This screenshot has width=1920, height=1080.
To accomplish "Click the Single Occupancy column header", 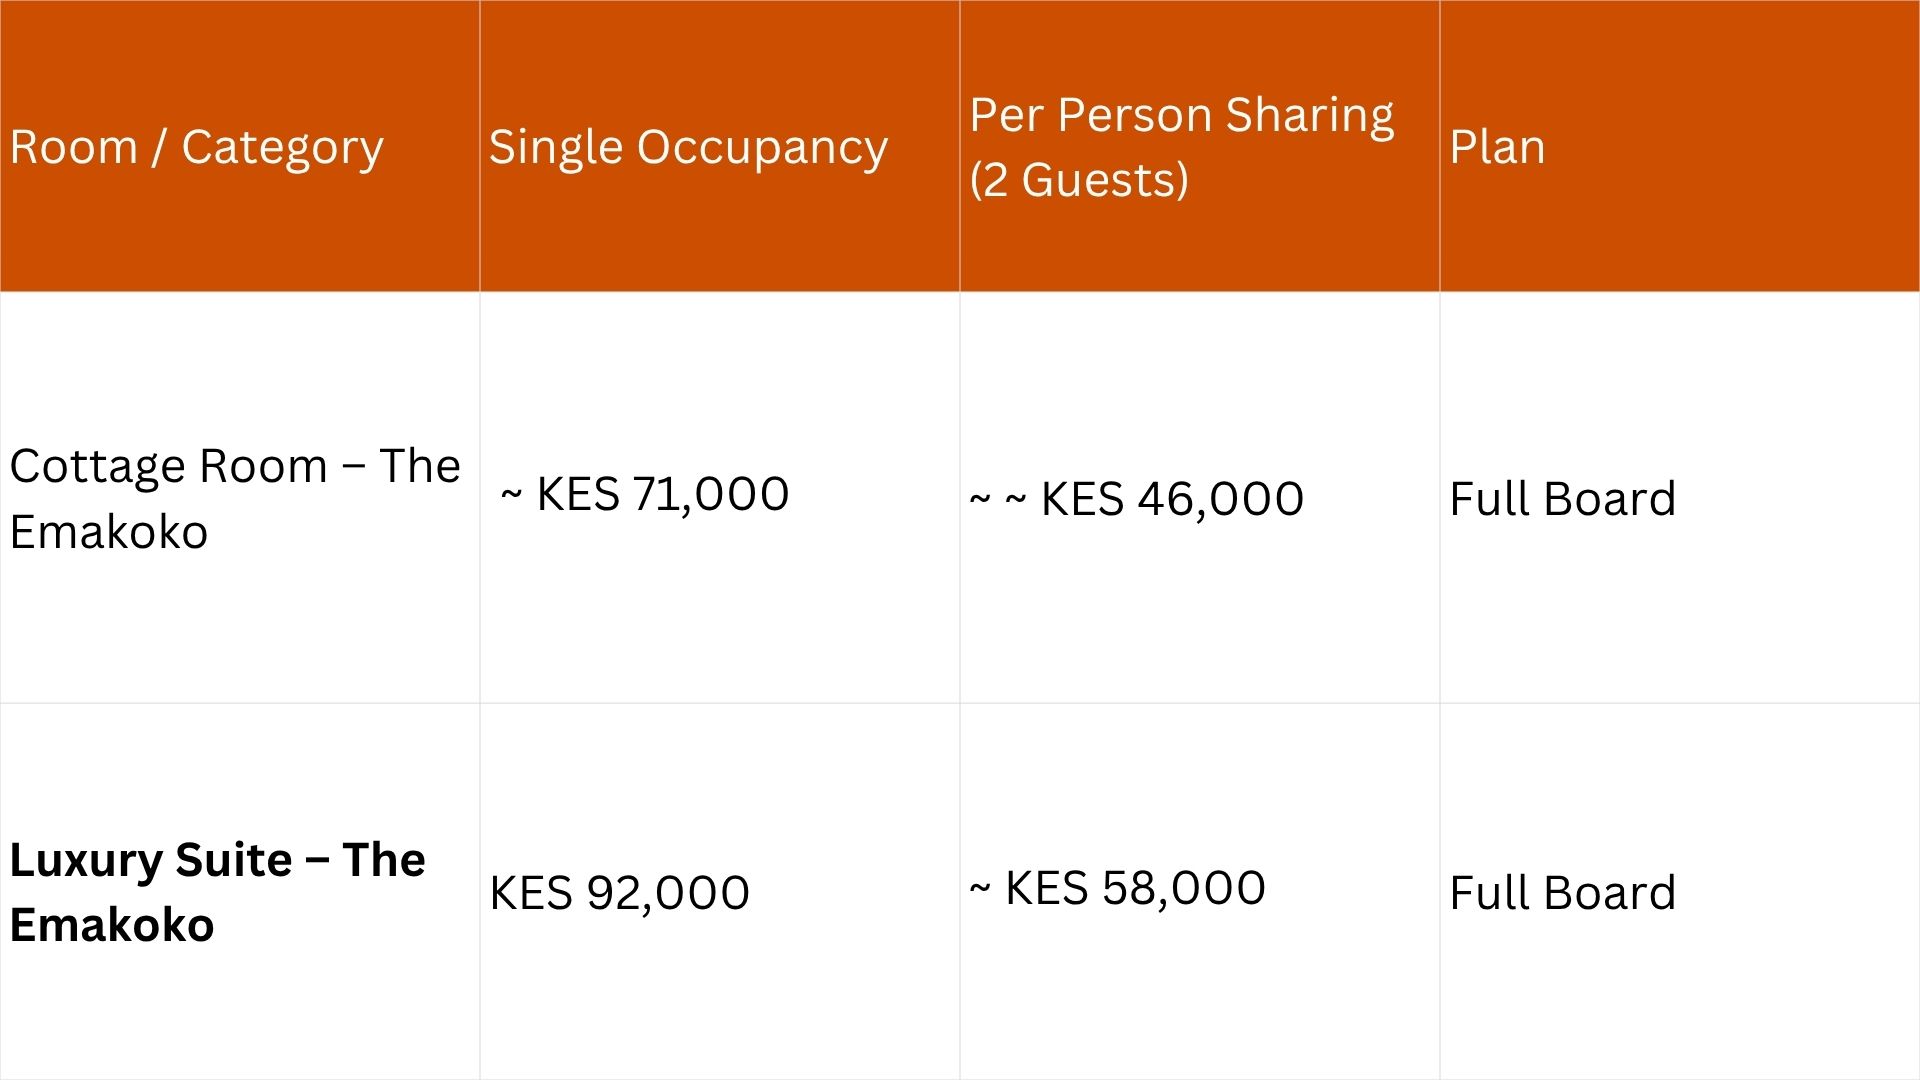I will pyautogui.click(x=688, y=147).
